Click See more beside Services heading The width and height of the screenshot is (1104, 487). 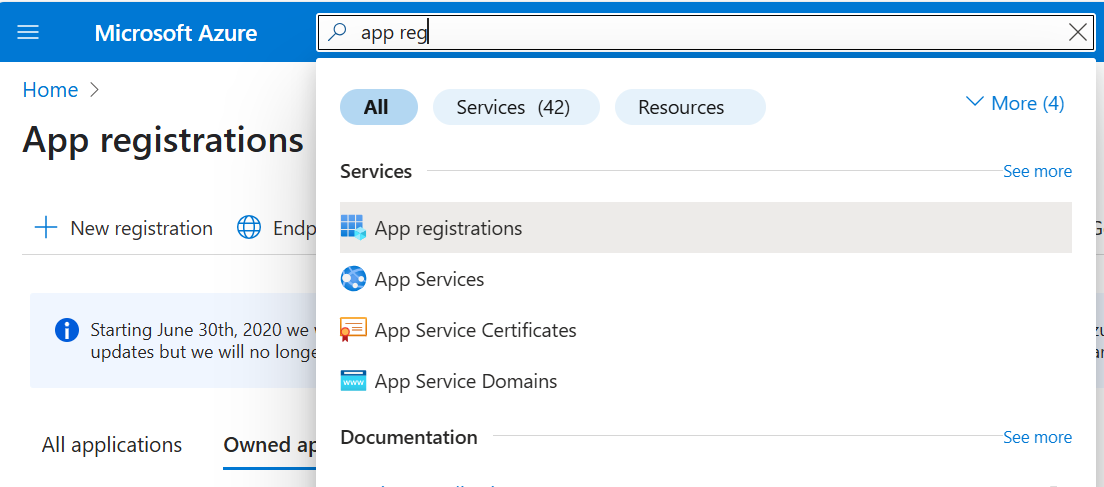(1037, 172)
